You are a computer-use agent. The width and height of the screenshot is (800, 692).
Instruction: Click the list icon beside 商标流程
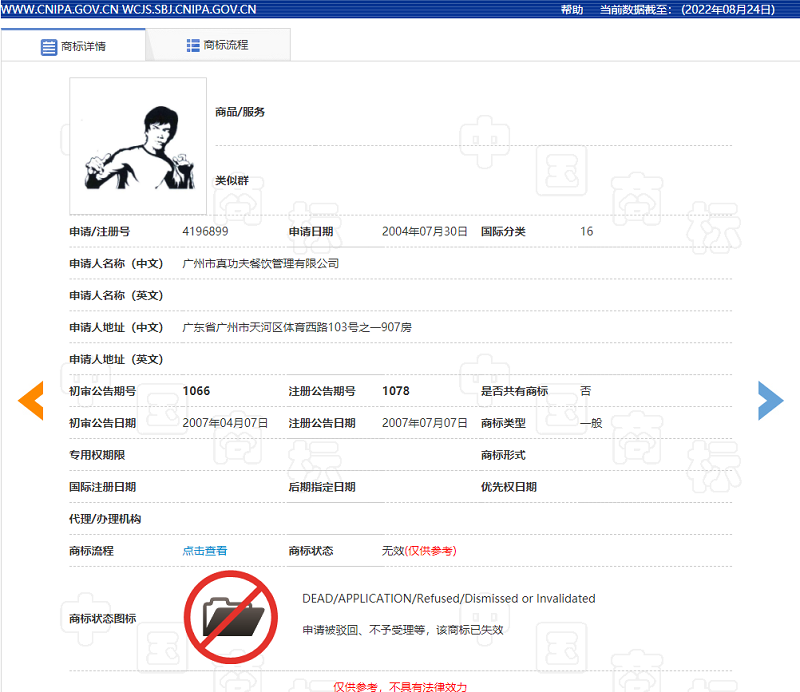[193, 45]
